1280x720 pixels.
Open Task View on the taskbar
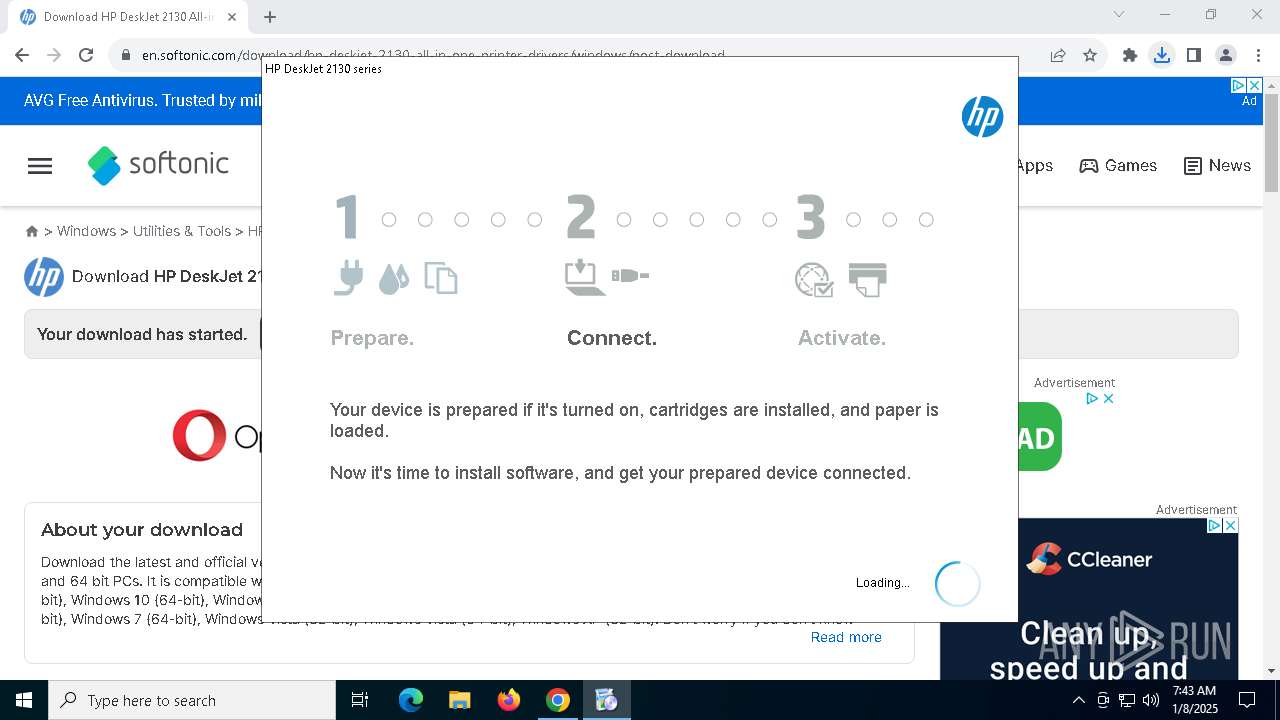click(x=360, y=700)
